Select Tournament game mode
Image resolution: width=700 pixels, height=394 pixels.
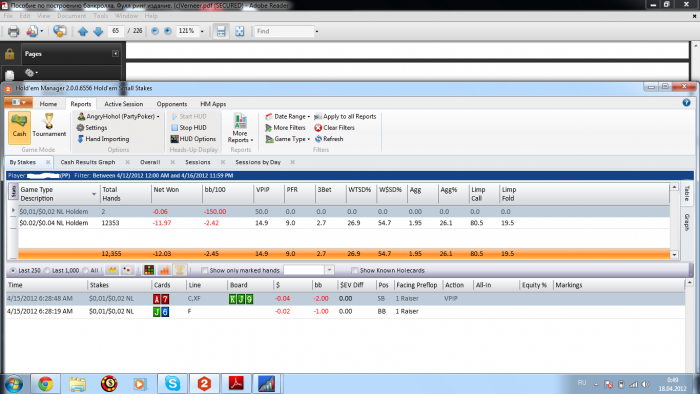click(x=49, y=126)
